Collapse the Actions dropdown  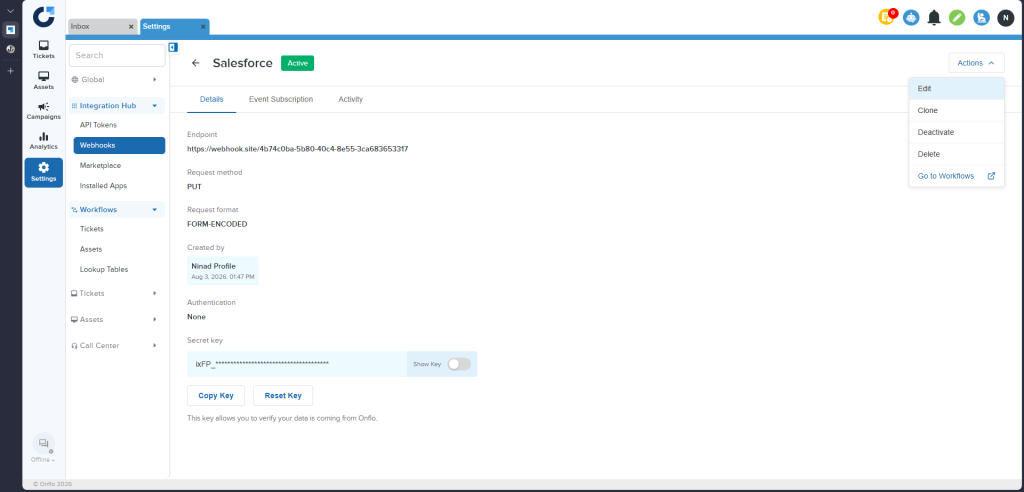(976, 63)
